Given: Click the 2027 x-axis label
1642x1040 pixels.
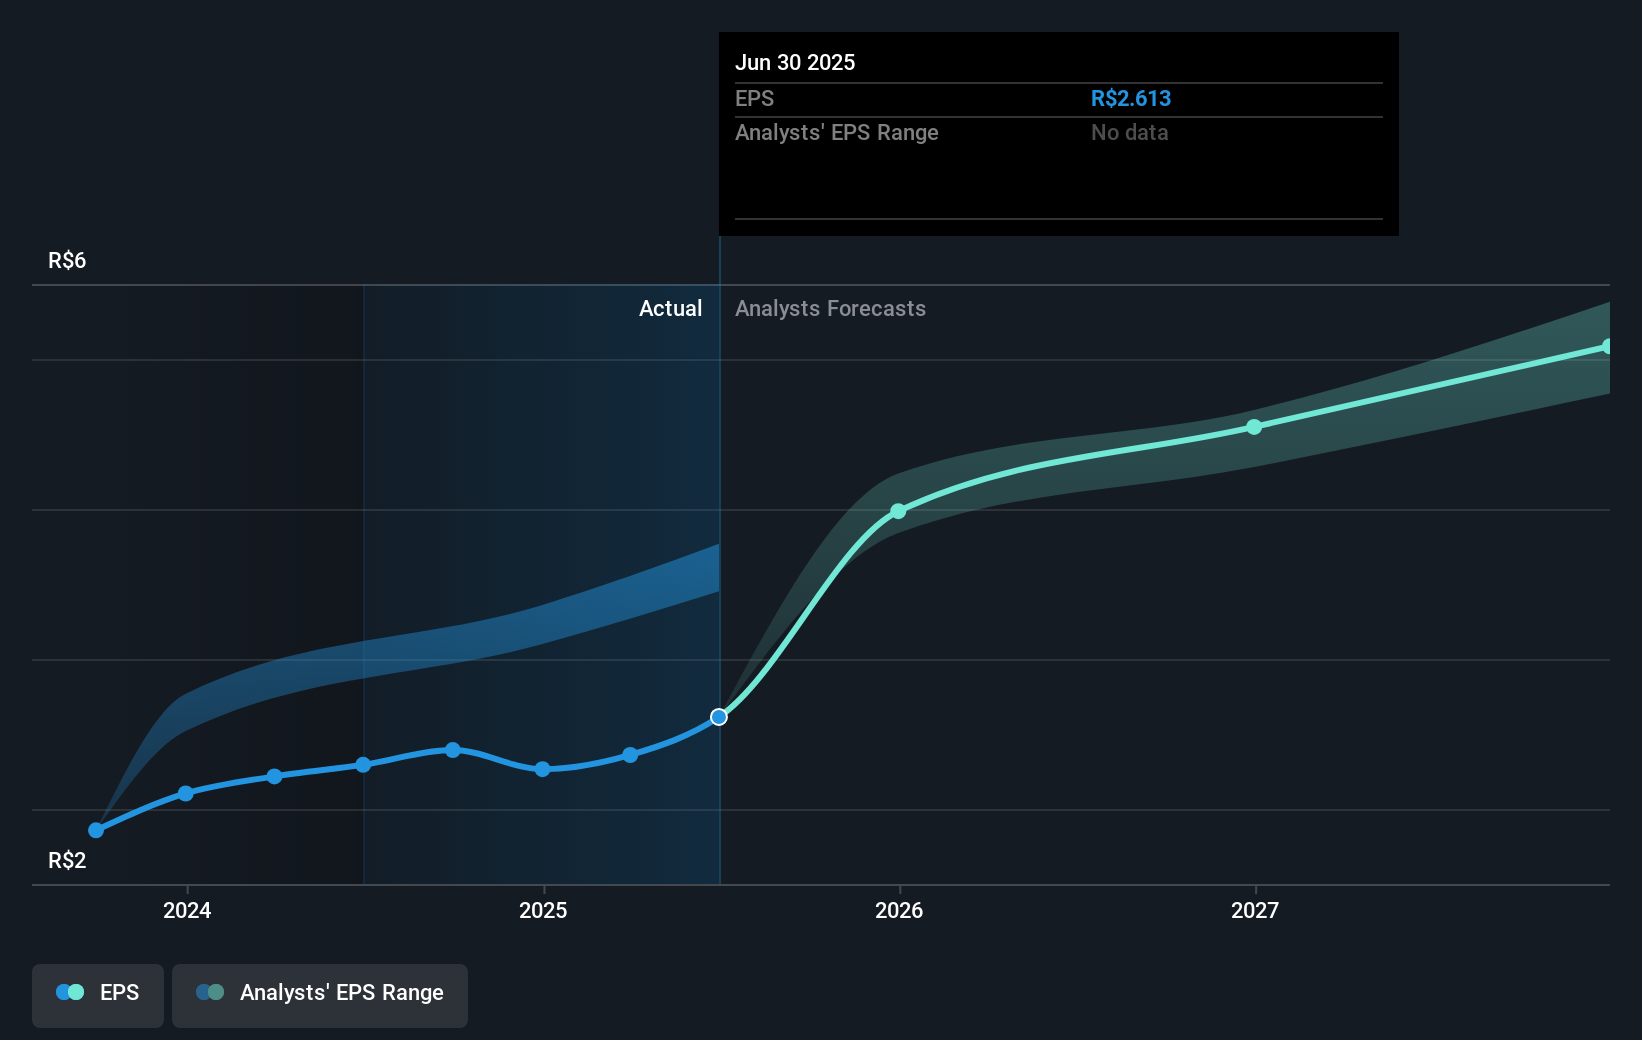Looking at the screenshot, I should tap(1255, 910).
